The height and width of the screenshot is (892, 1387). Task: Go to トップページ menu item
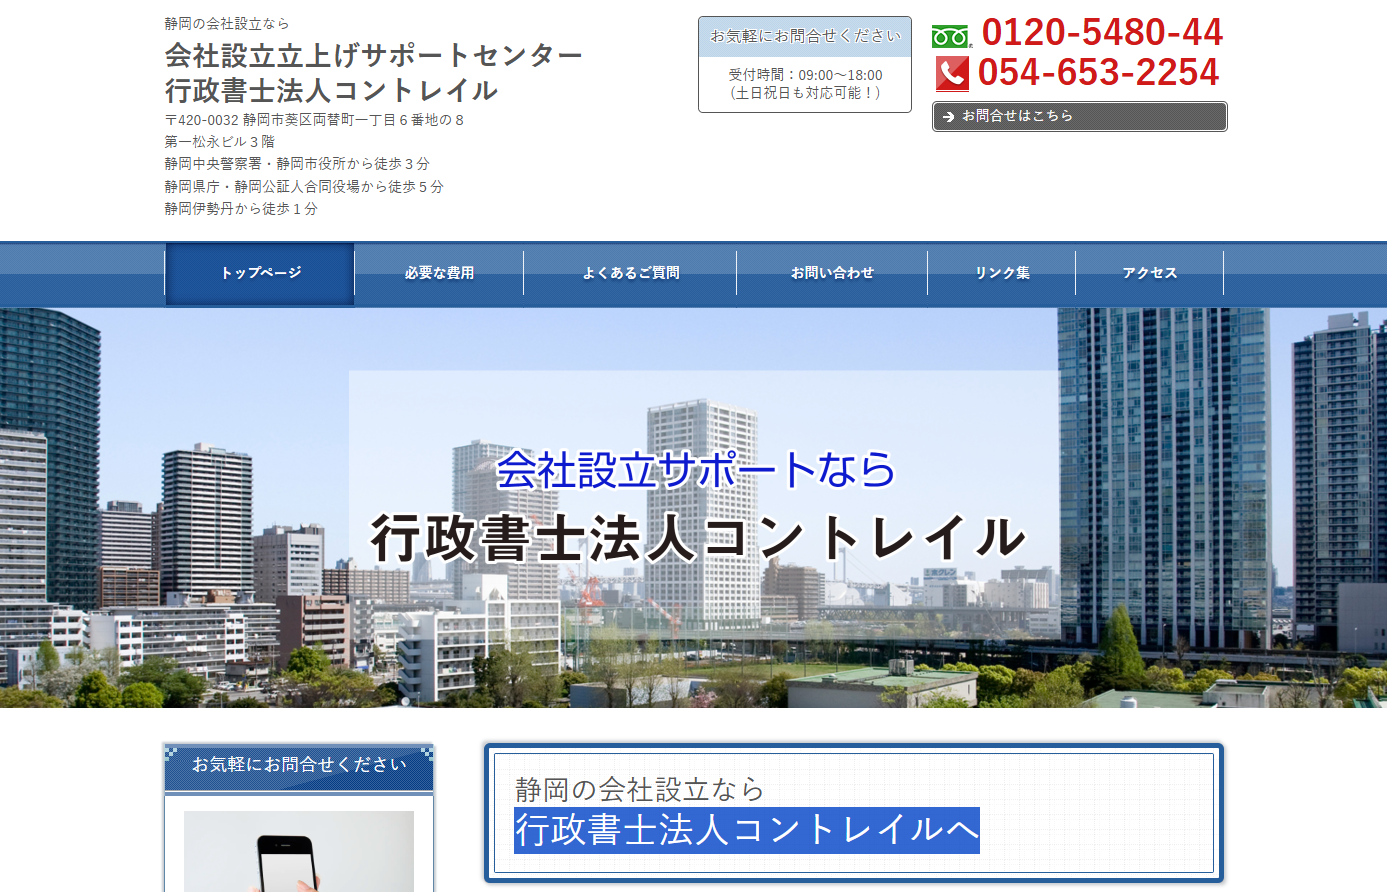pos(260,273)
